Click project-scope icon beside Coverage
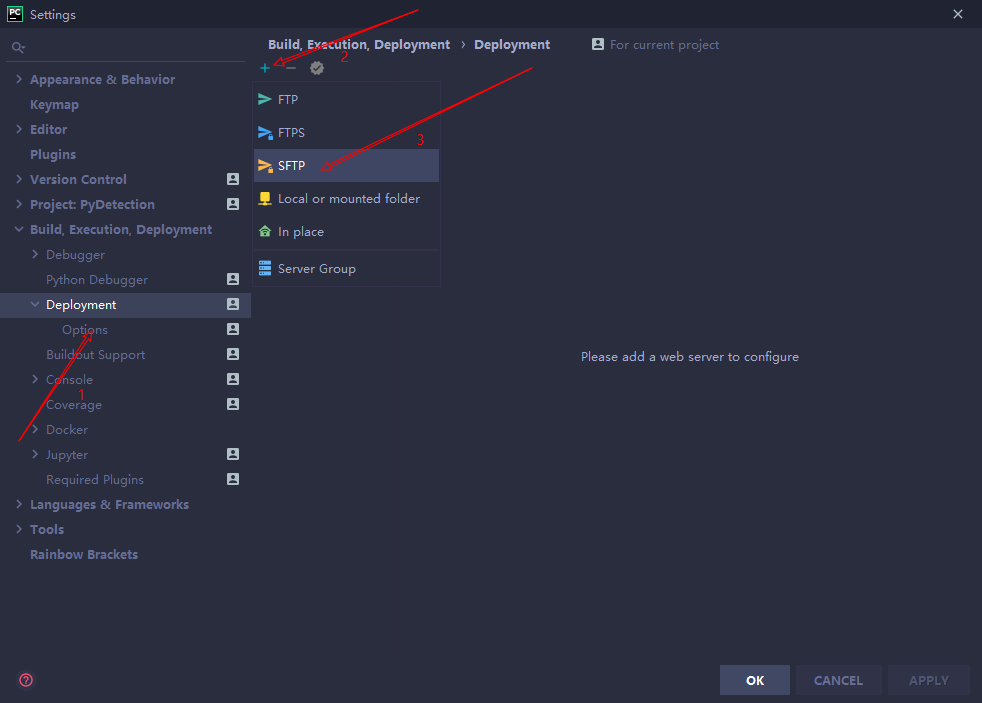Viewport: 982px width, 703px height. tap(233, 404)
